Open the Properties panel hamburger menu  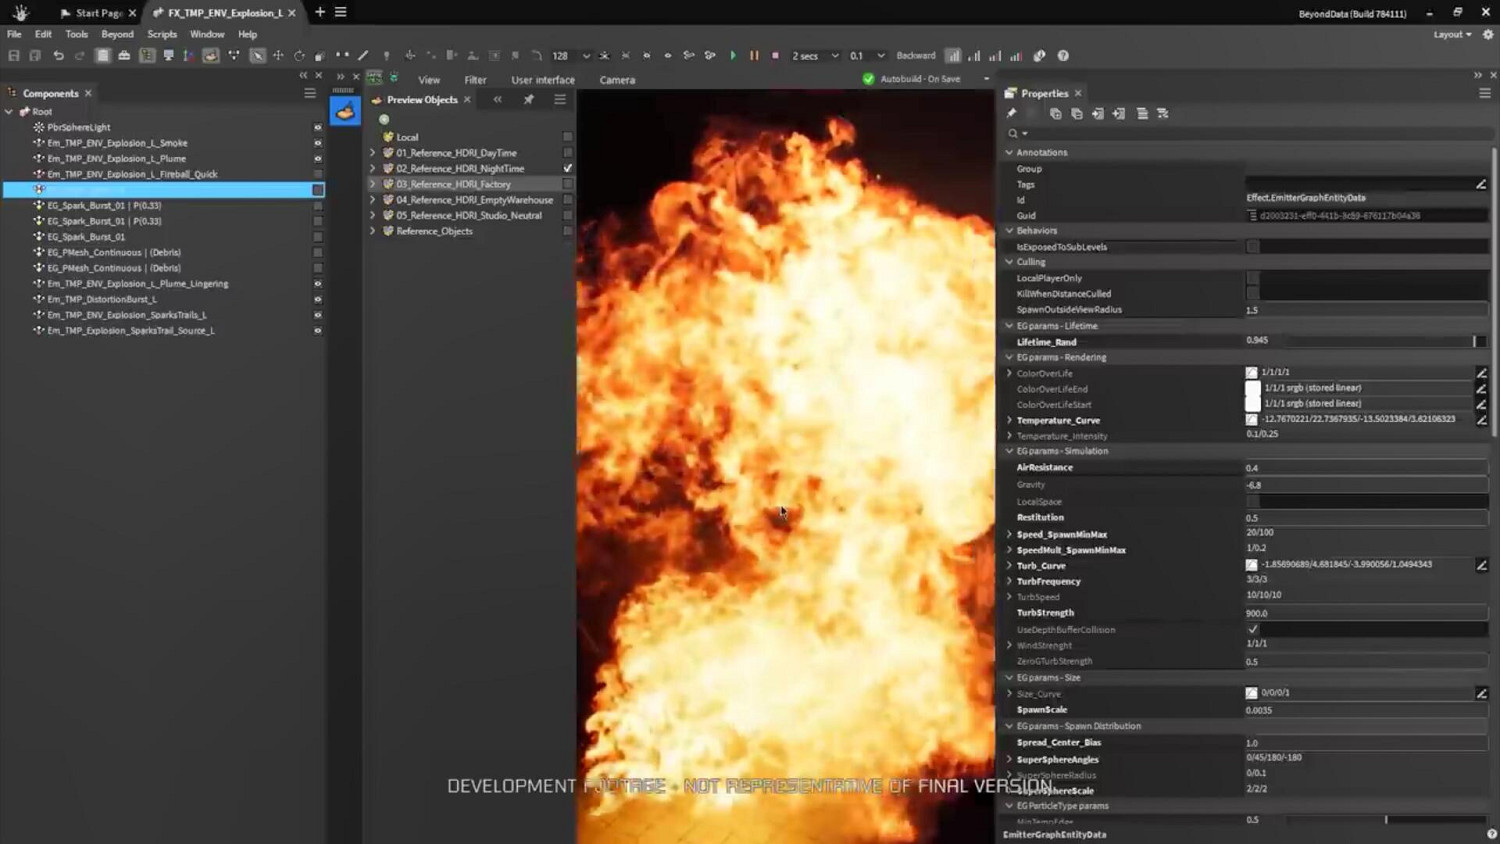click(1484, 93)
